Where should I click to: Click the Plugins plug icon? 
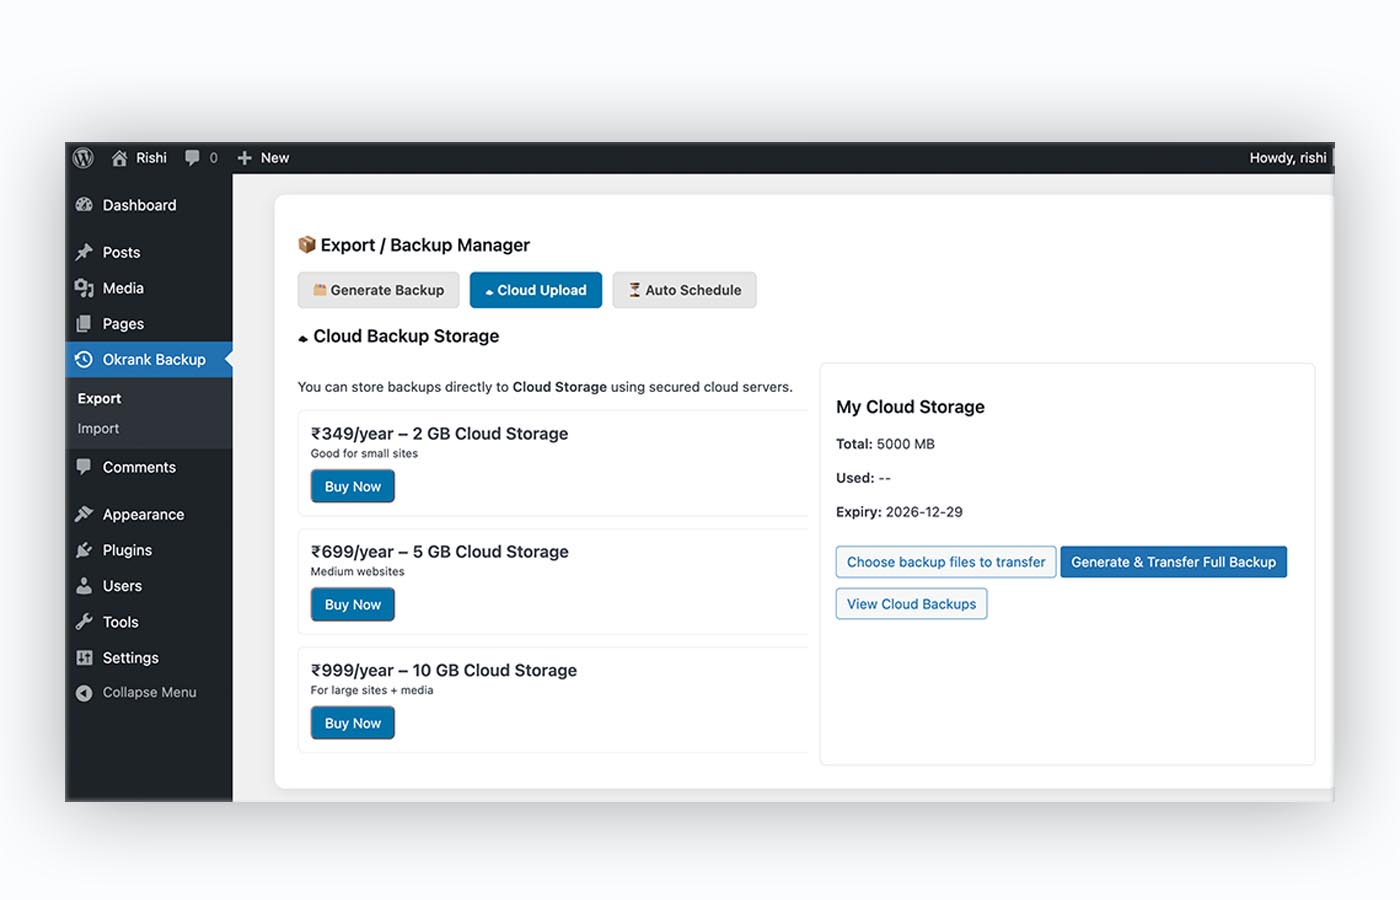tap(84, 549)
